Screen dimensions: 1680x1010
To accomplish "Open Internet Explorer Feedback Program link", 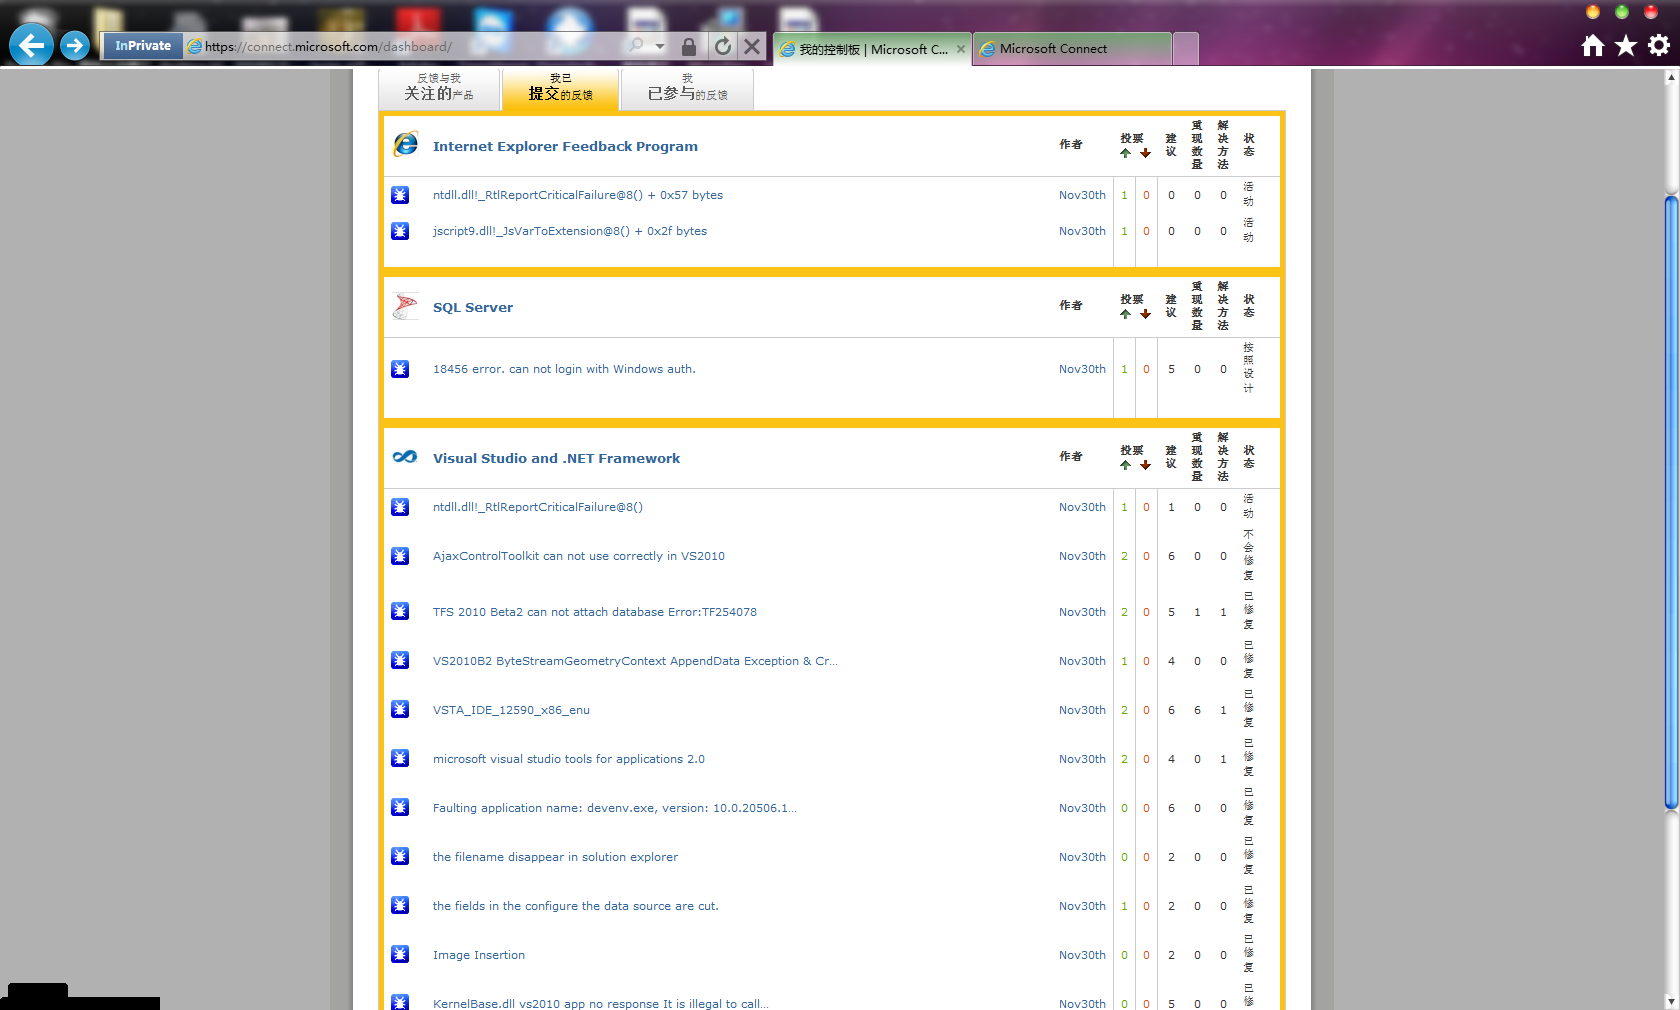I will [x=565, y=146].
